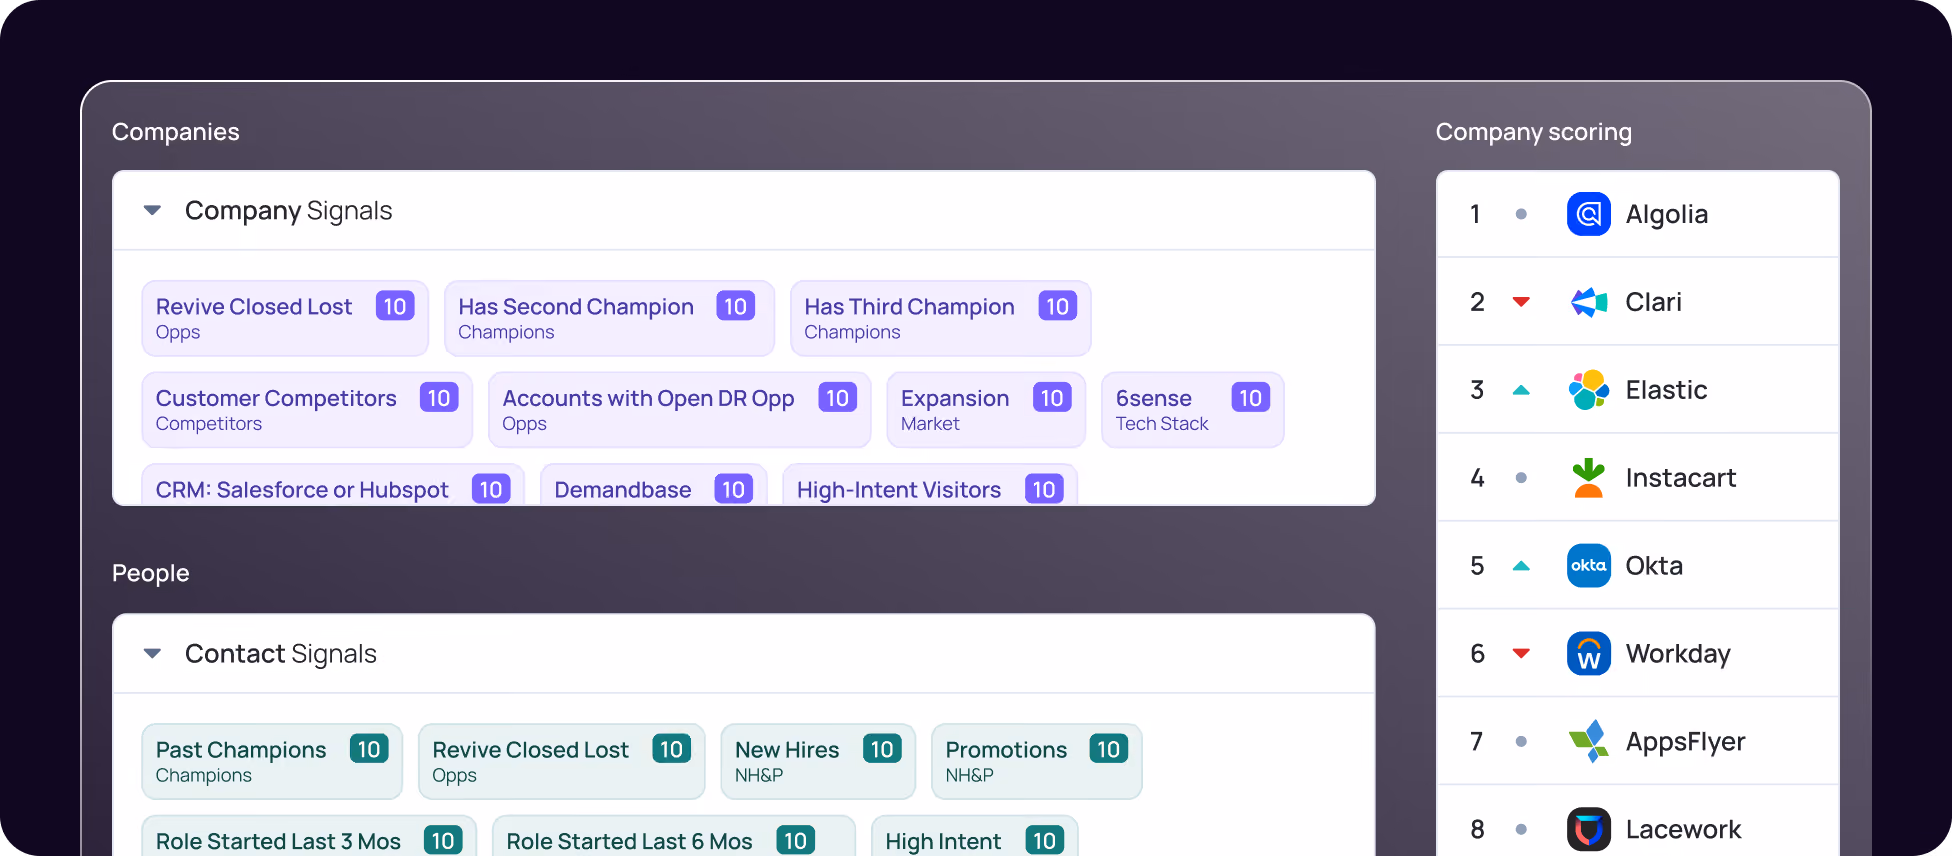
Task: Click the Okta logo icon
Action: (1588, 566)
